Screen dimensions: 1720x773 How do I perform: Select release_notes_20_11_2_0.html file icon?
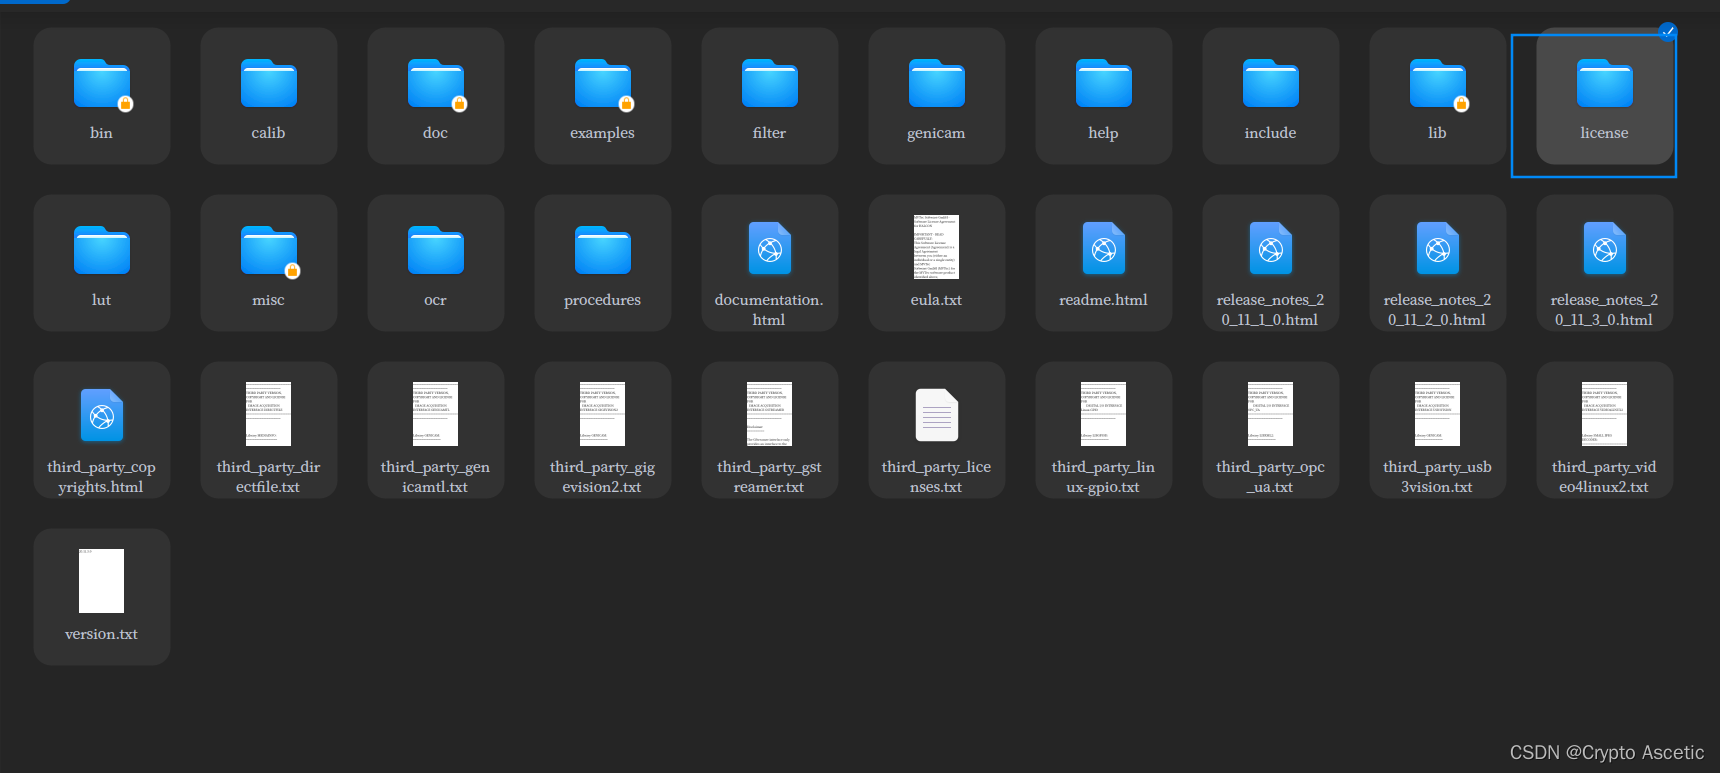(1438, 249)
